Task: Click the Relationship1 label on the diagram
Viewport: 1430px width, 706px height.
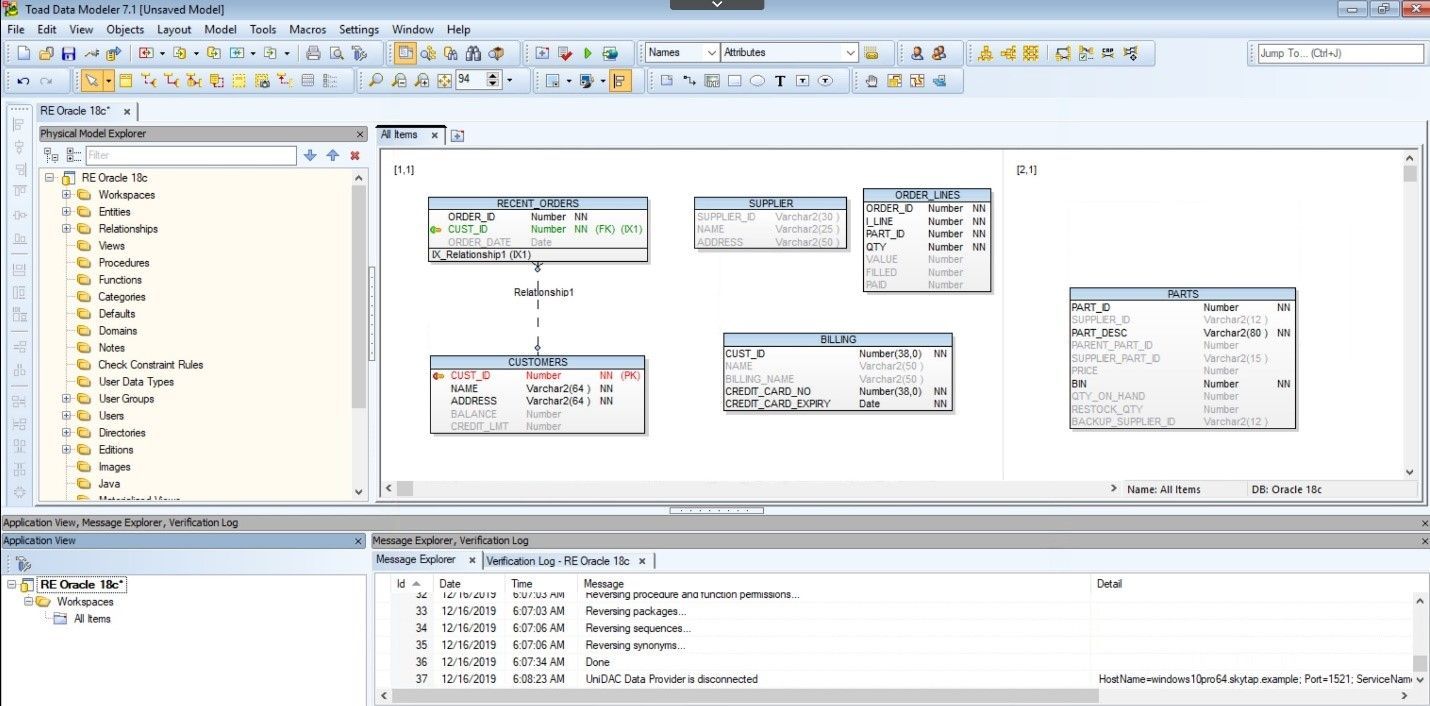Action: tap(544, 292)
